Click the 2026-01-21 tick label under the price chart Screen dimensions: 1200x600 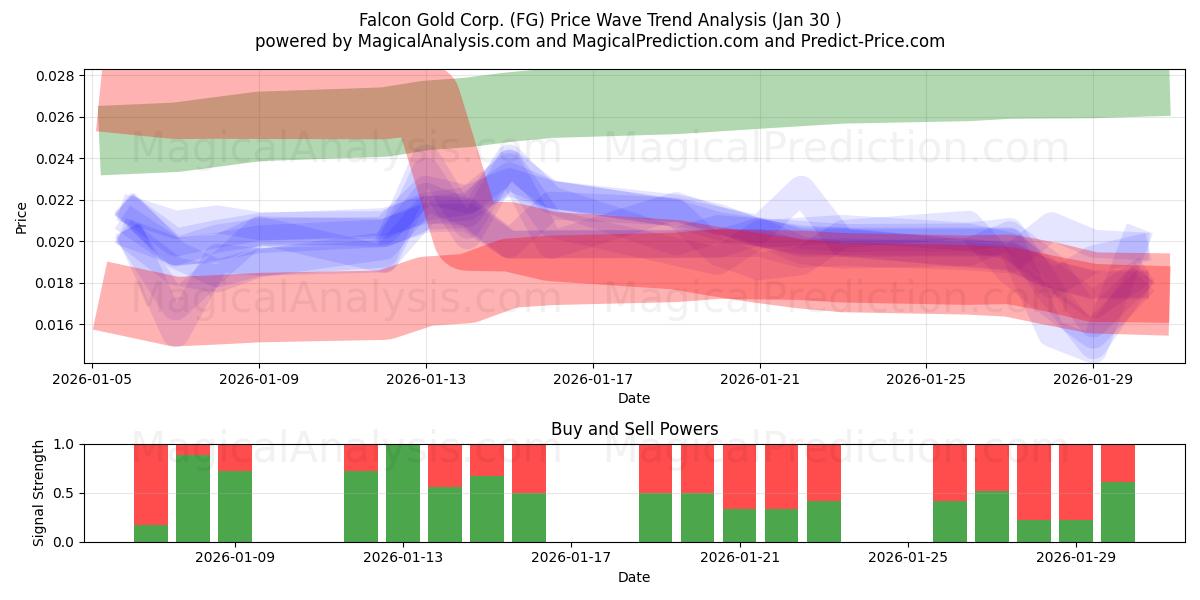[760, 380]
